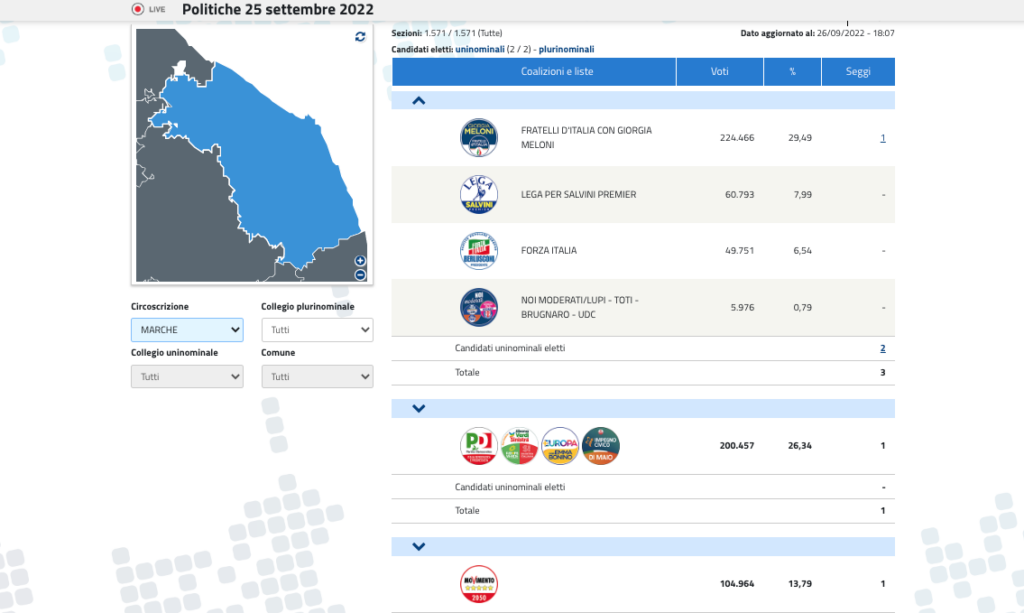Click the Fratelli d'Italia party logo
This screenshot has height=613, width=1024.
click(x=479, y=138)
